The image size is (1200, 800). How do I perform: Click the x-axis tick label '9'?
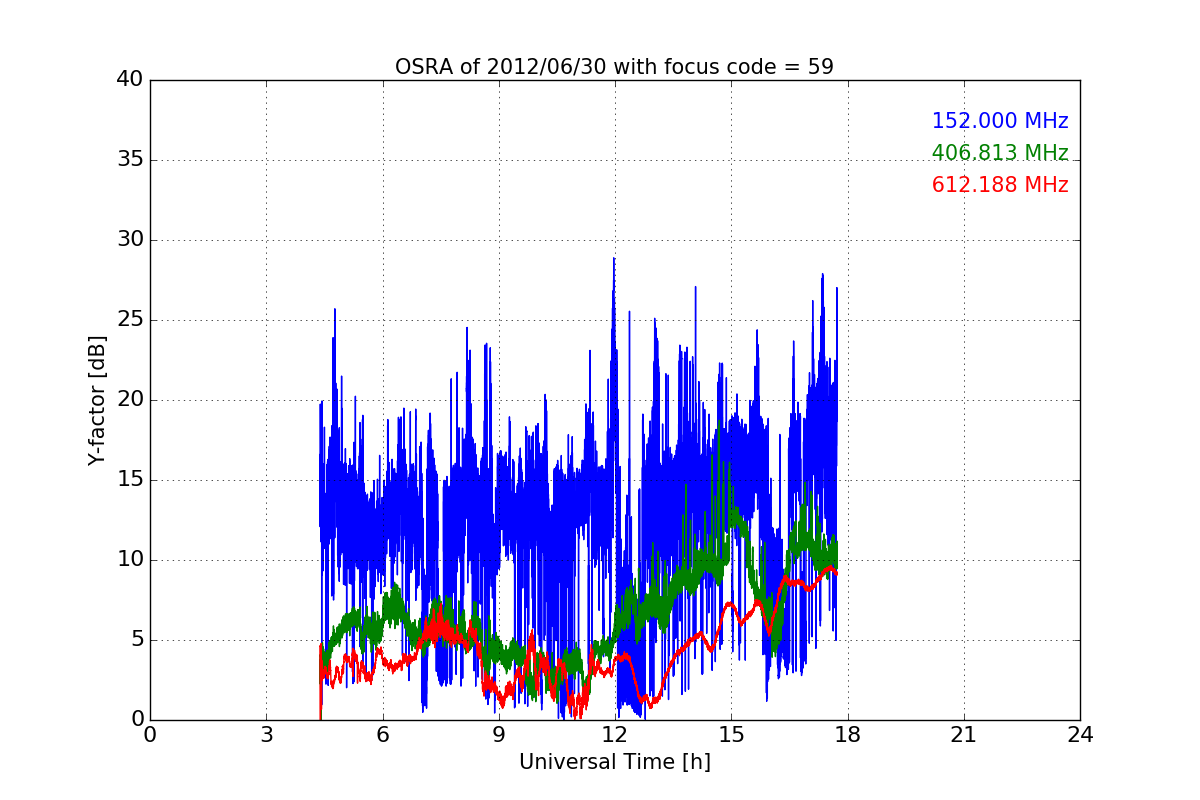click(x=499, y=735)
